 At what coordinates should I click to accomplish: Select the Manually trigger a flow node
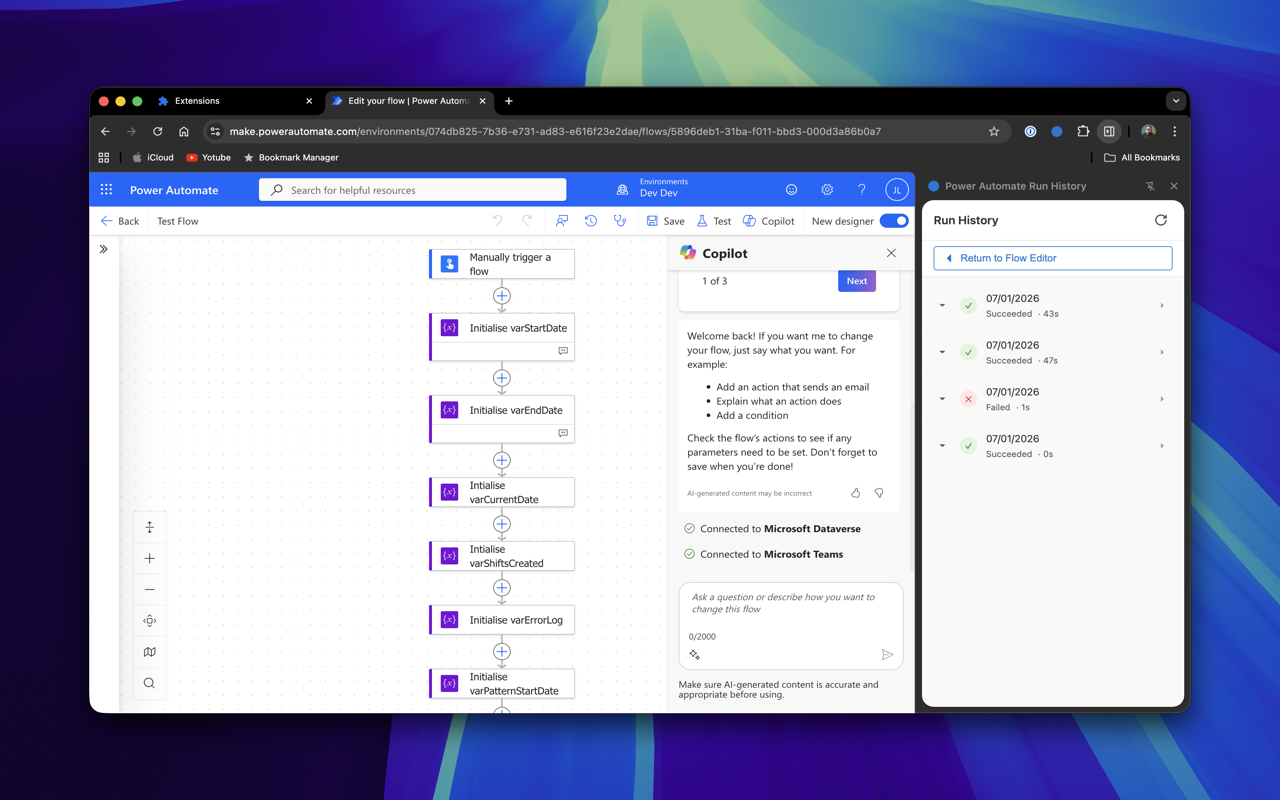tap(502, 264)
